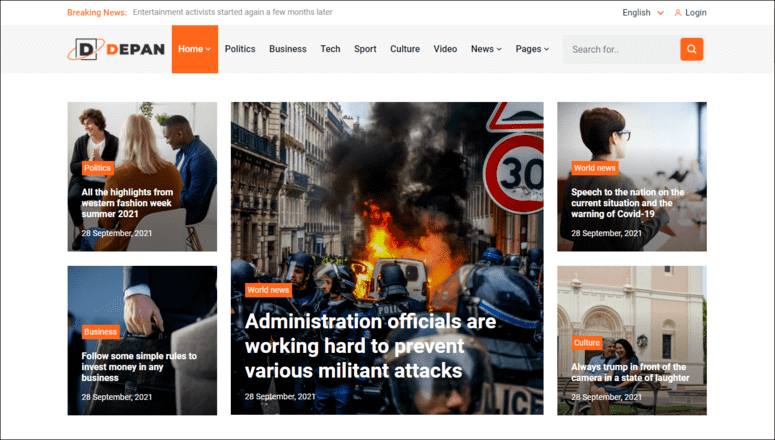Click the Depan logo
This screenshot has height=440, width=775.
117,49
